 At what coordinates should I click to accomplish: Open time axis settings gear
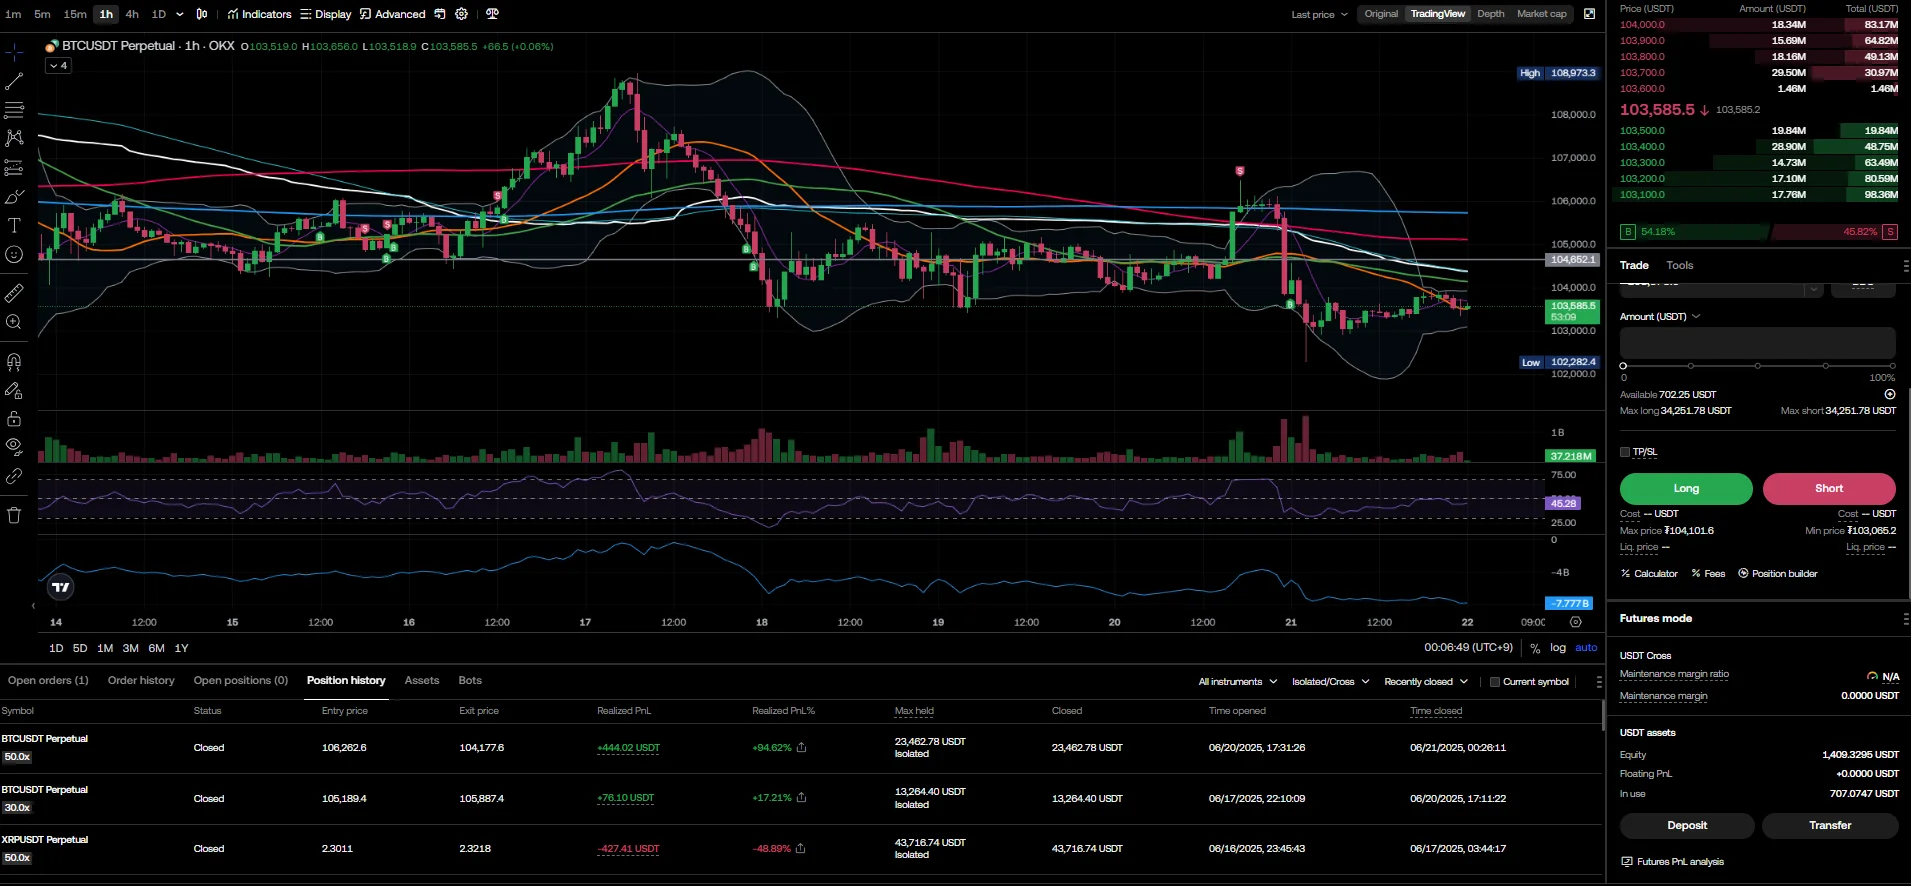(1576, 622)
